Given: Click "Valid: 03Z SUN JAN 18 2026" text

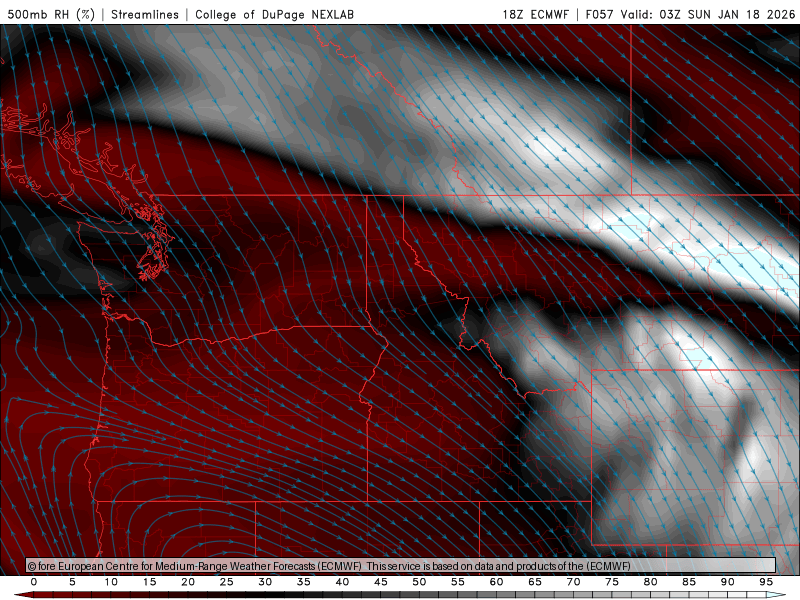Looking at the screenshot, I should [708, 14].
